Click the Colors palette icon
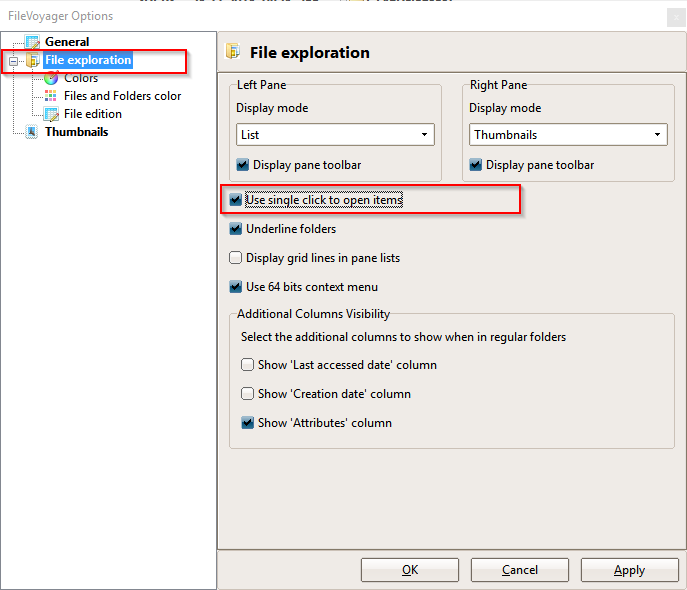Screen dimensions: 687x590 click(x=51, y=78)
